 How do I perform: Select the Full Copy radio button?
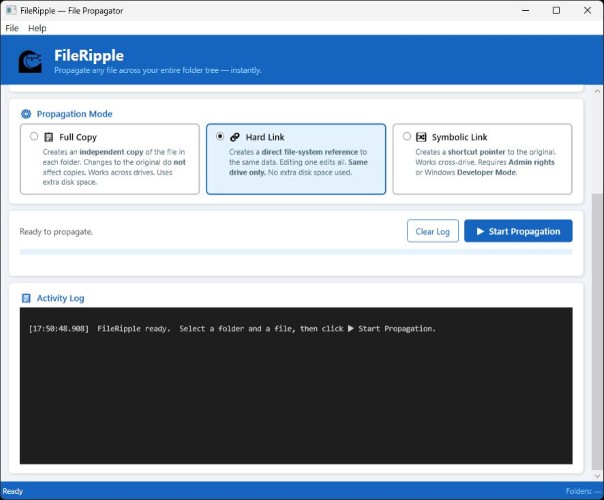34,136
